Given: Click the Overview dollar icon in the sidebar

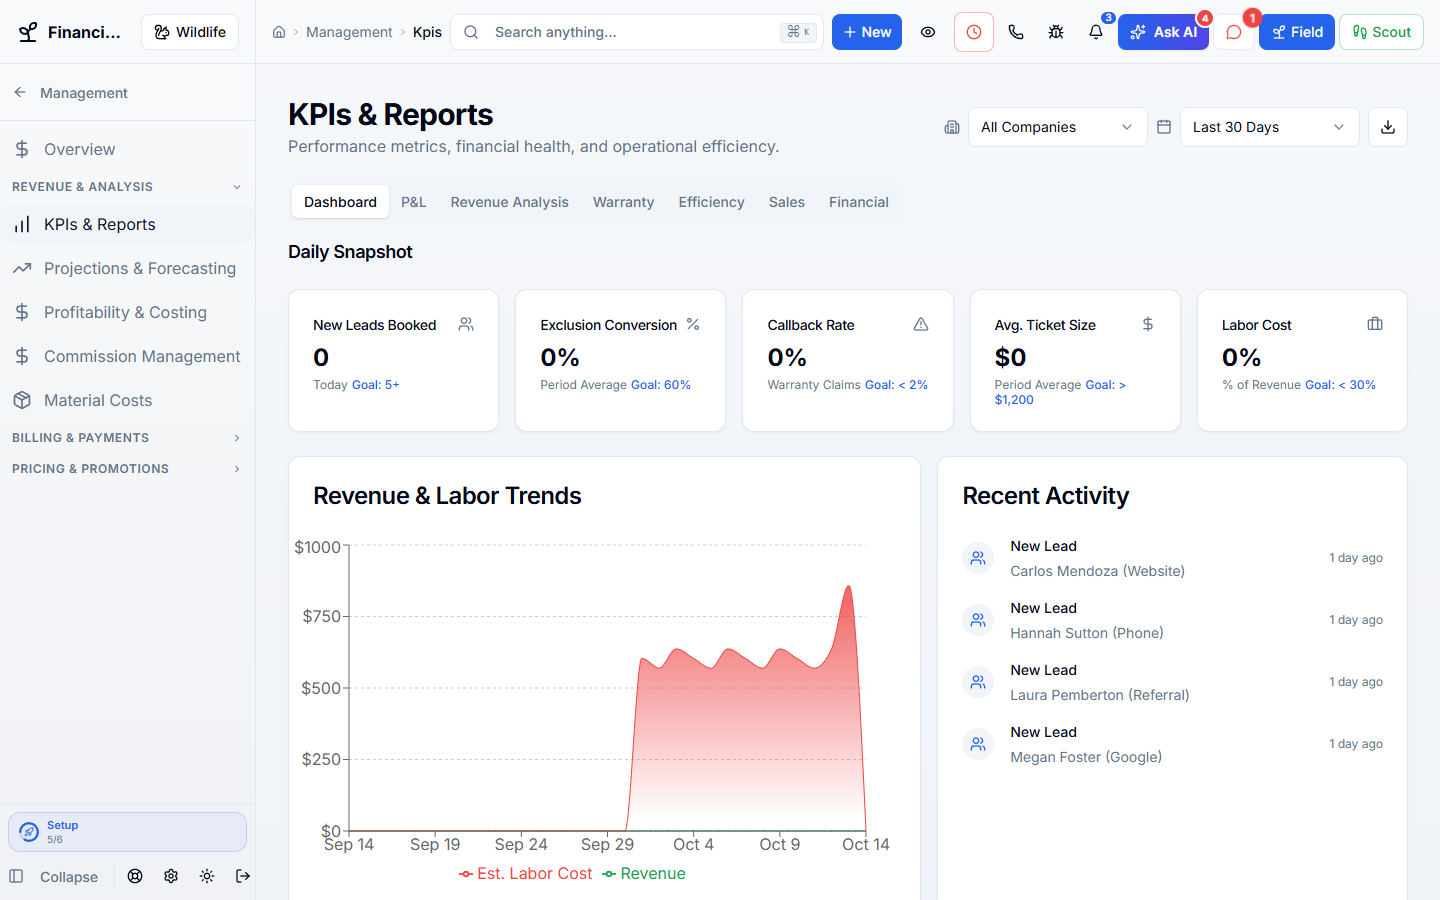Looking at the screenshot, I should [x=22, y=149].
